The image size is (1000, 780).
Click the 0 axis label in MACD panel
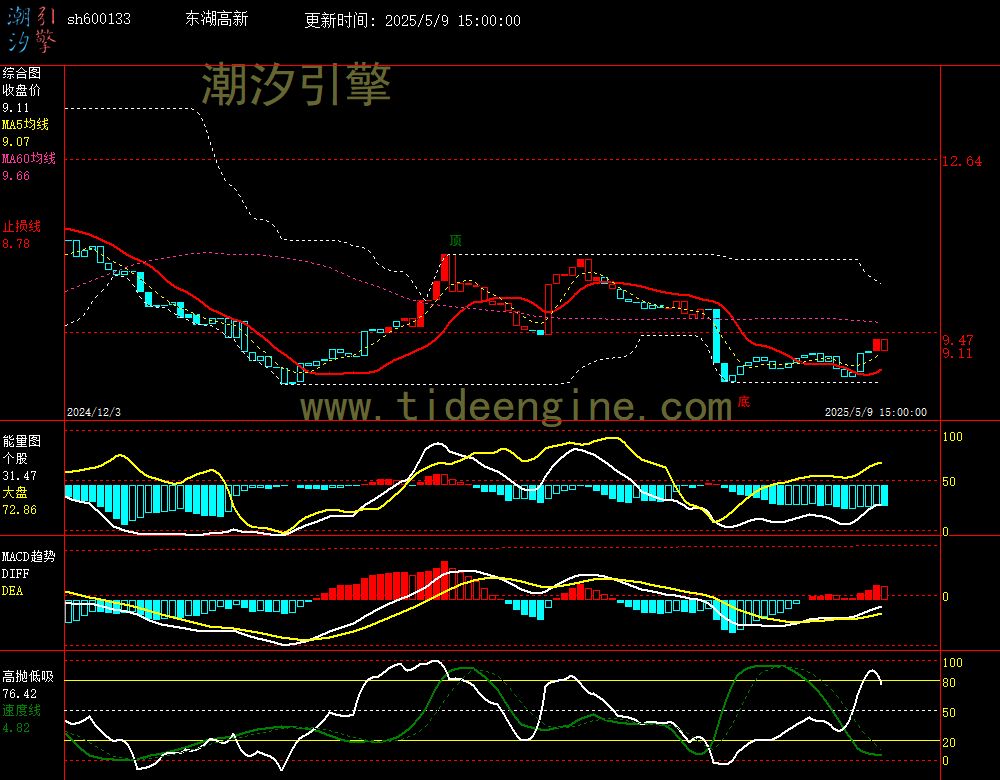[946, 597]
